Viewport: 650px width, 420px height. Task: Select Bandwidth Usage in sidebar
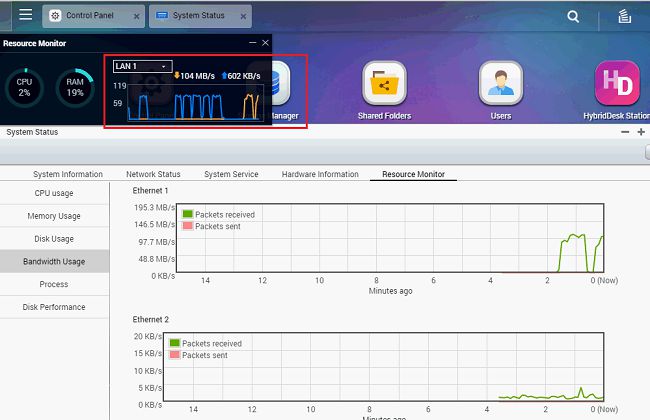pos(54,262)
